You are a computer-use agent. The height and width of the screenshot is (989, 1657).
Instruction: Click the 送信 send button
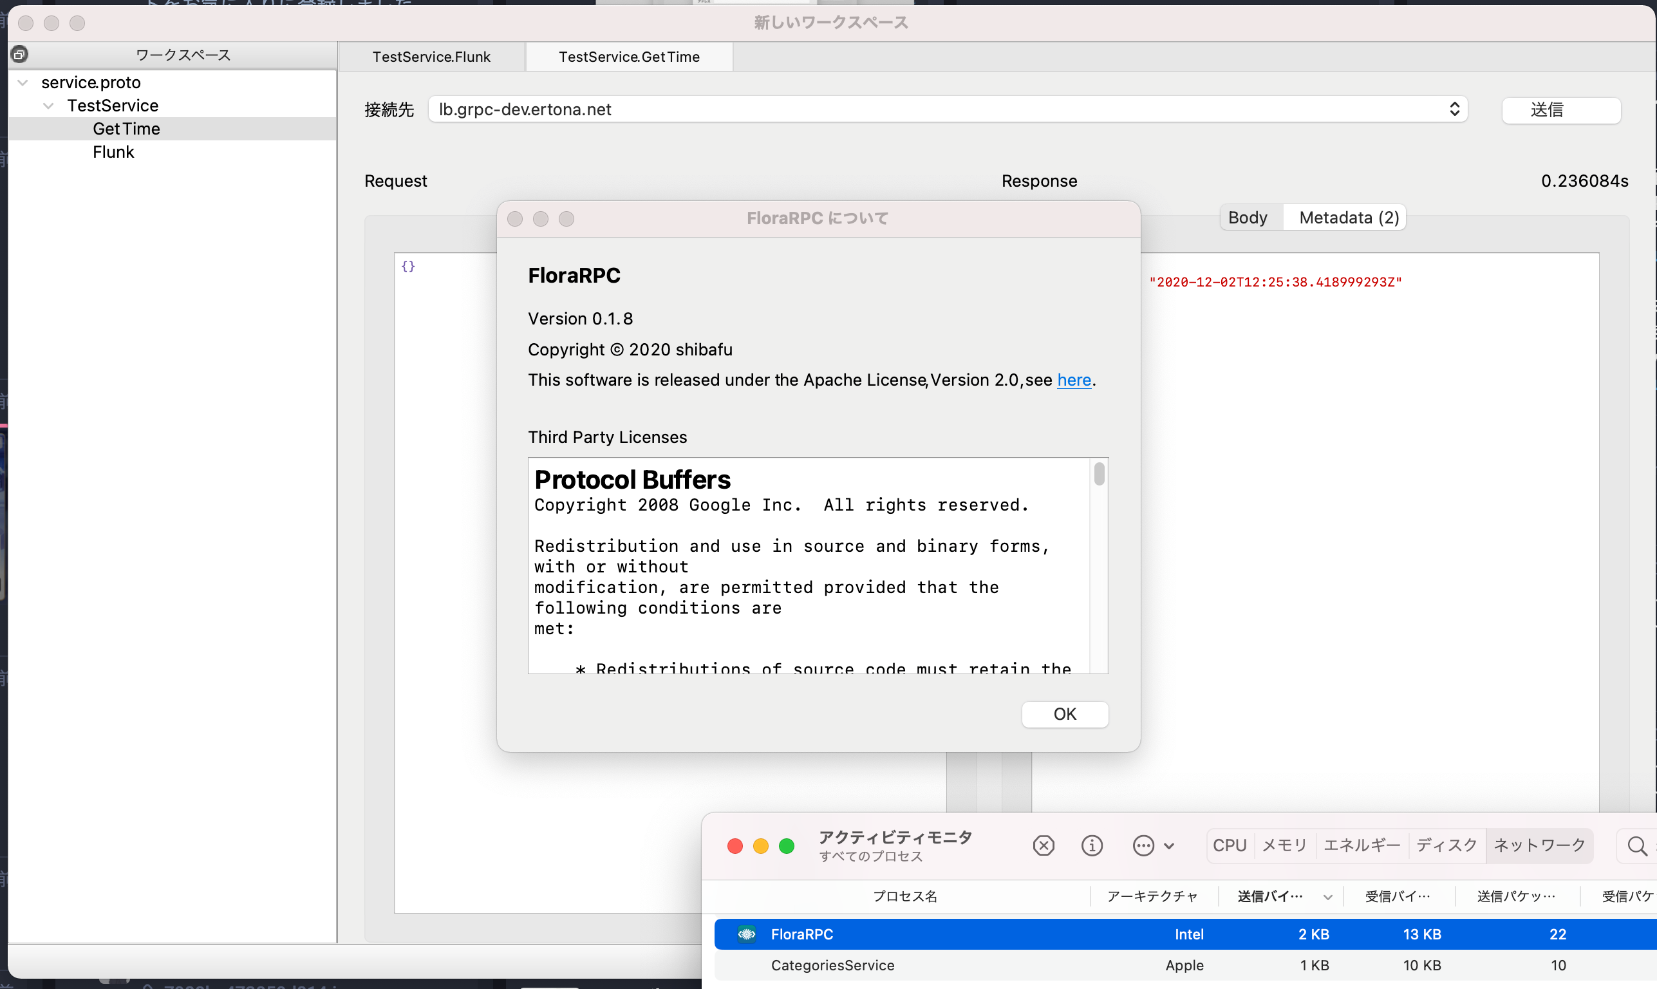point(1560,110)
